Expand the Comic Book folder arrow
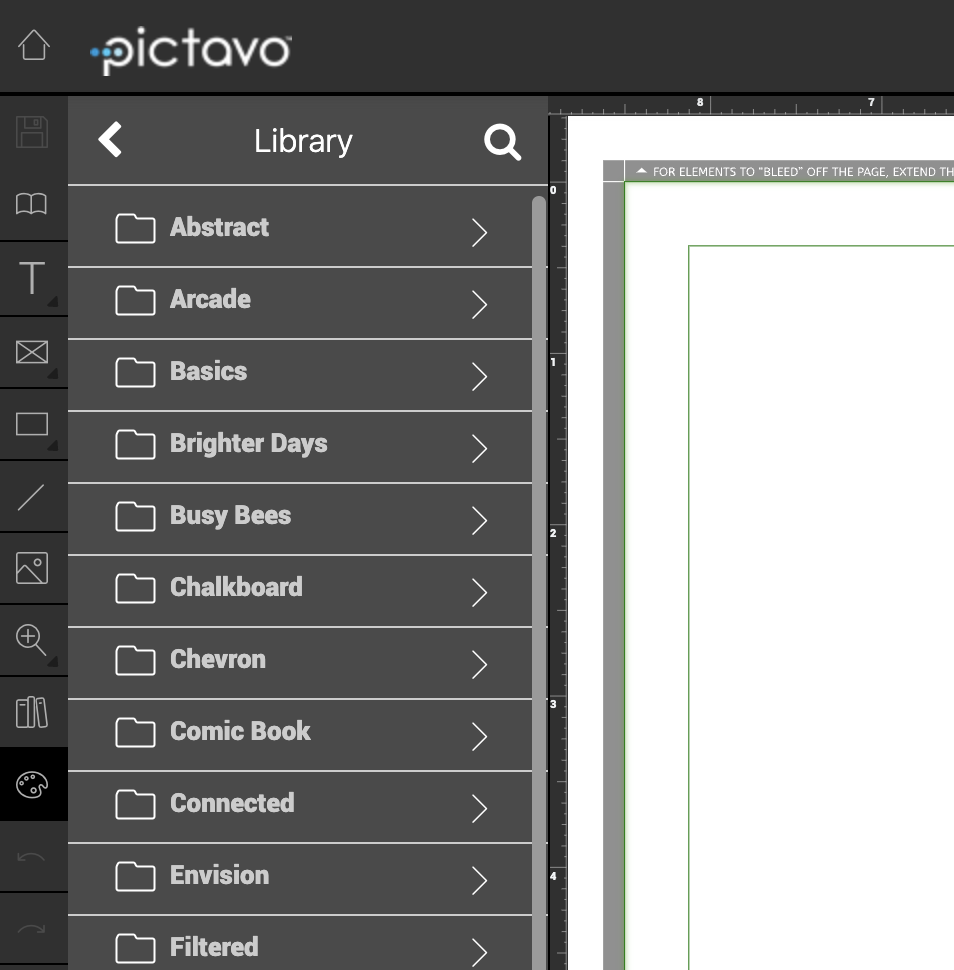Screen dimensions: 954x970 point(479,736)
